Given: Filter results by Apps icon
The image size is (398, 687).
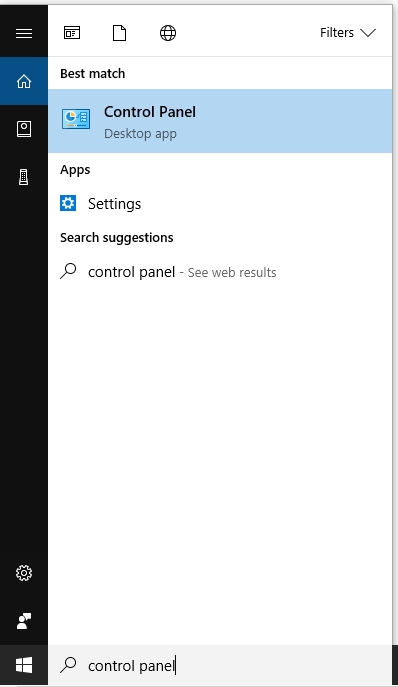Looking at the screenshot, I should point(72,33).
